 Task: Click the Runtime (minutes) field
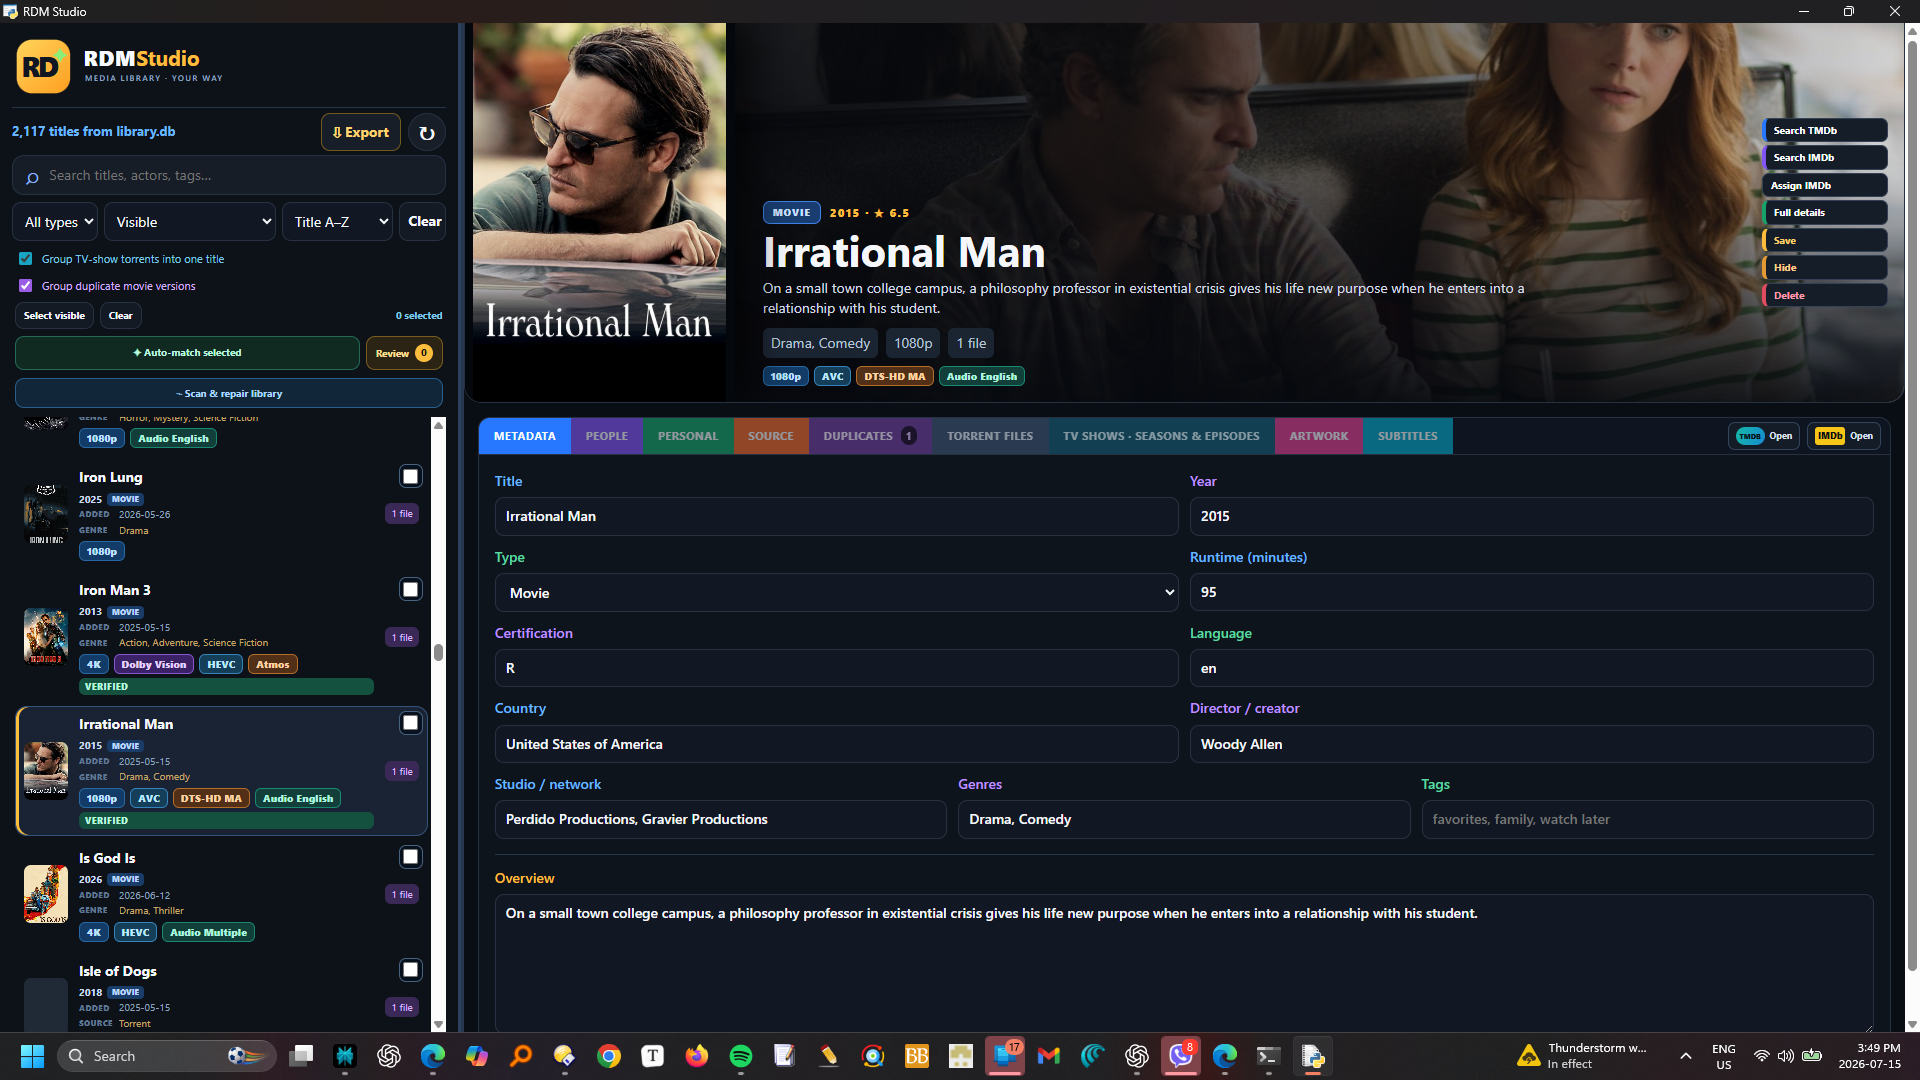1531,592
